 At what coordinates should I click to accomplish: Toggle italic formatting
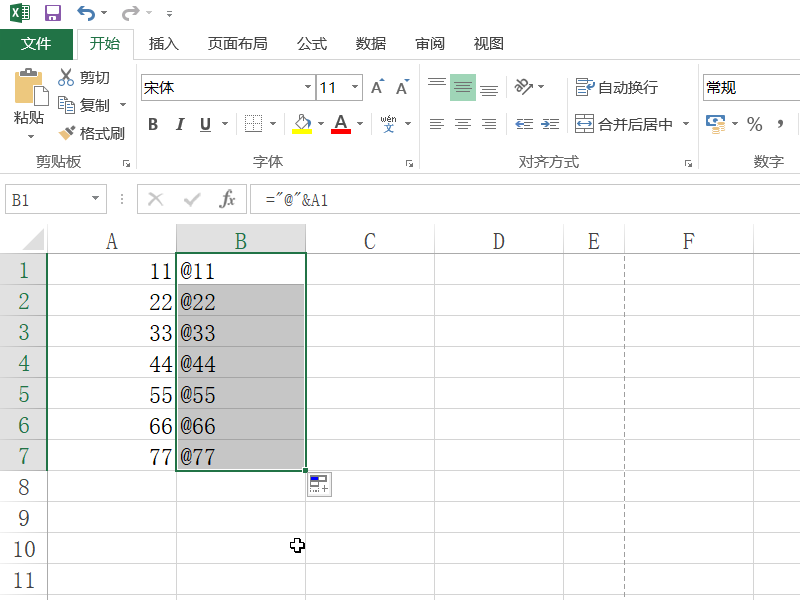(x=180, y=124)
